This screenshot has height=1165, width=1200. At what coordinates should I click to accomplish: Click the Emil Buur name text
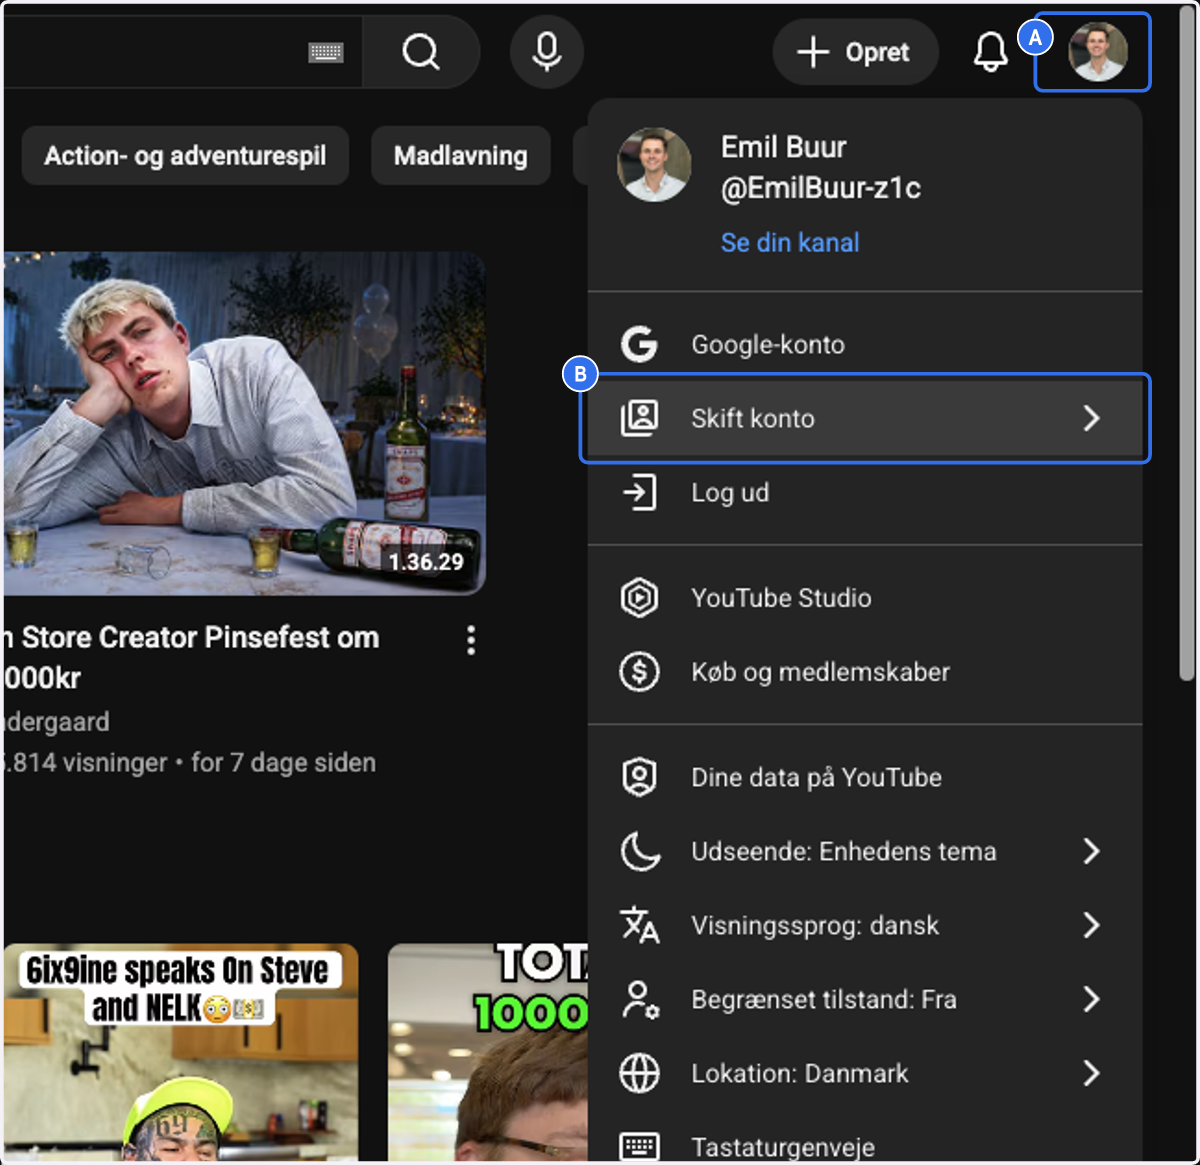click(784, 147)
